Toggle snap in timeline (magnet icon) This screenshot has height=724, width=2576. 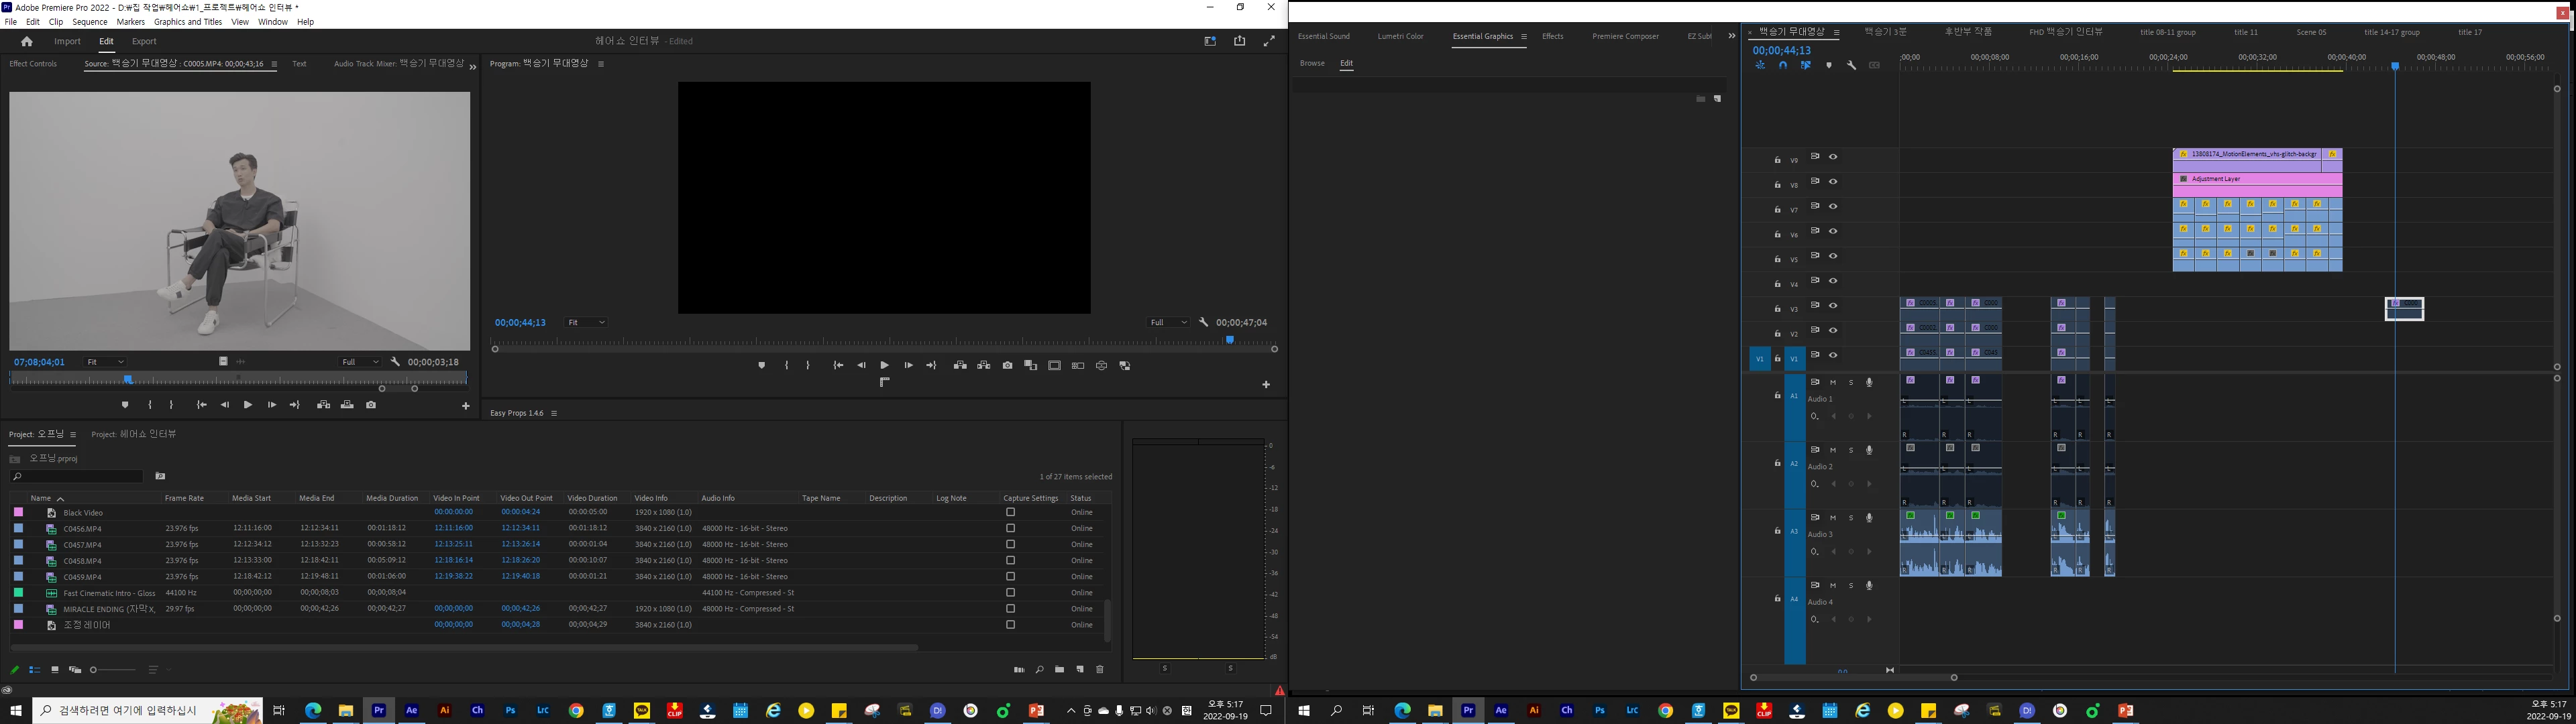[1782, 65]
